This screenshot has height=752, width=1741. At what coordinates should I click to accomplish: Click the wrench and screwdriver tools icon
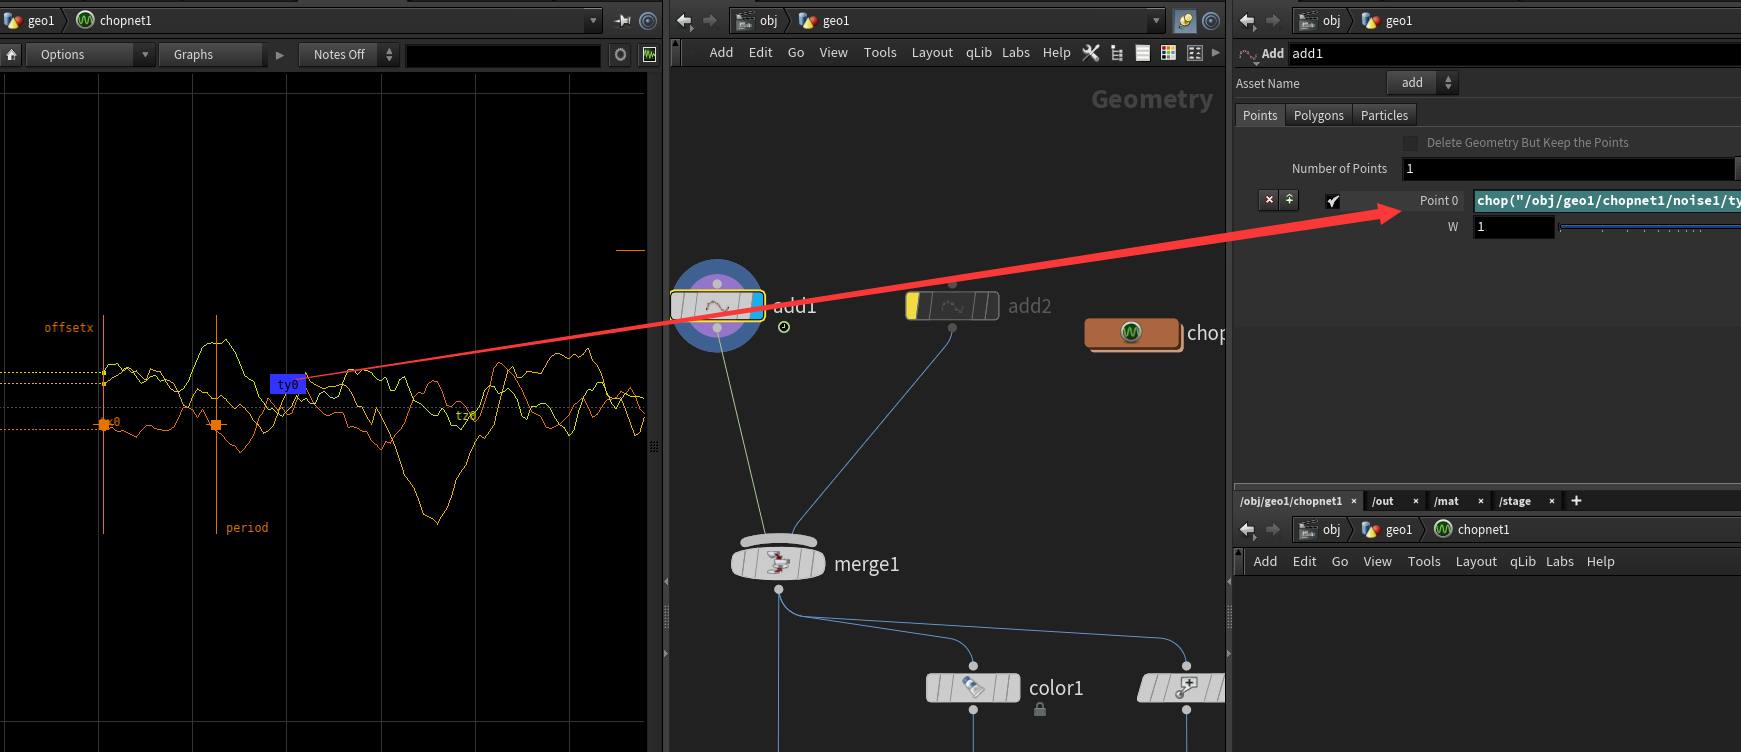click(1091, 53)
